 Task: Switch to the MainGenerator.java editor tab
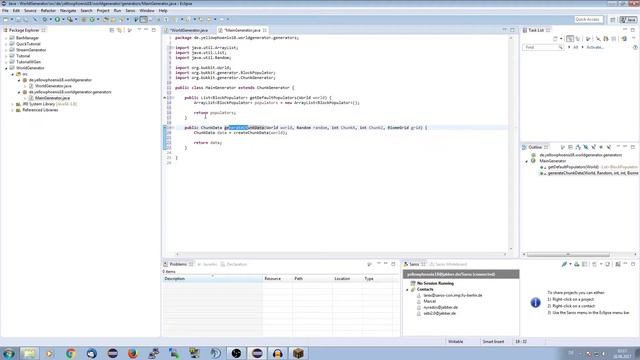pyautogui.click(x=242, y=30)
